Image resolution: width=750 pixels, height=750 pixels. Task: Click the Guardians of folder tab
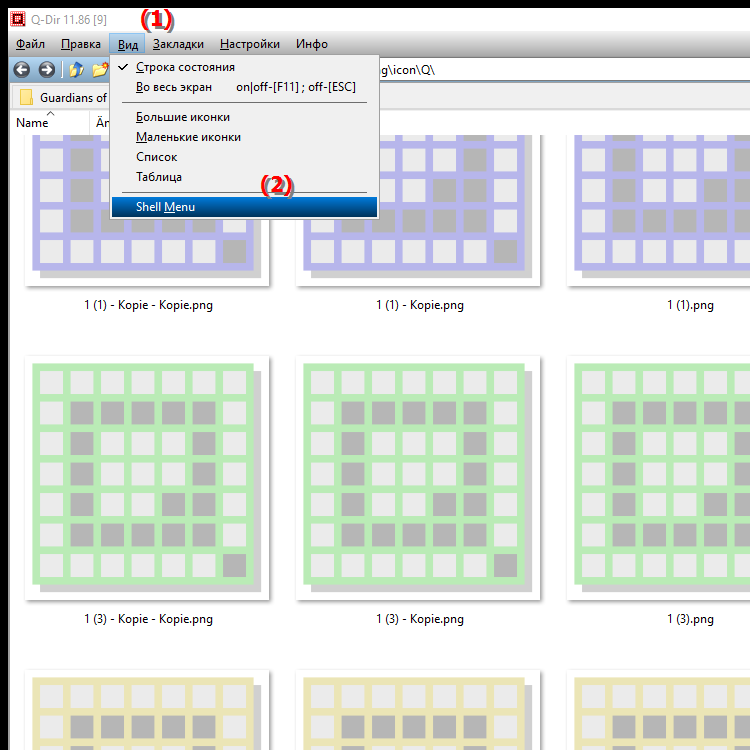pyautogui.click(x=63, y=98)
